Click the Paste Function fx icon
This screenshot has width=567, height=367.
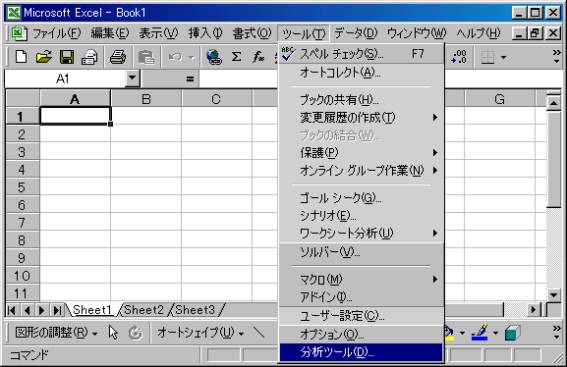point(258,57)
